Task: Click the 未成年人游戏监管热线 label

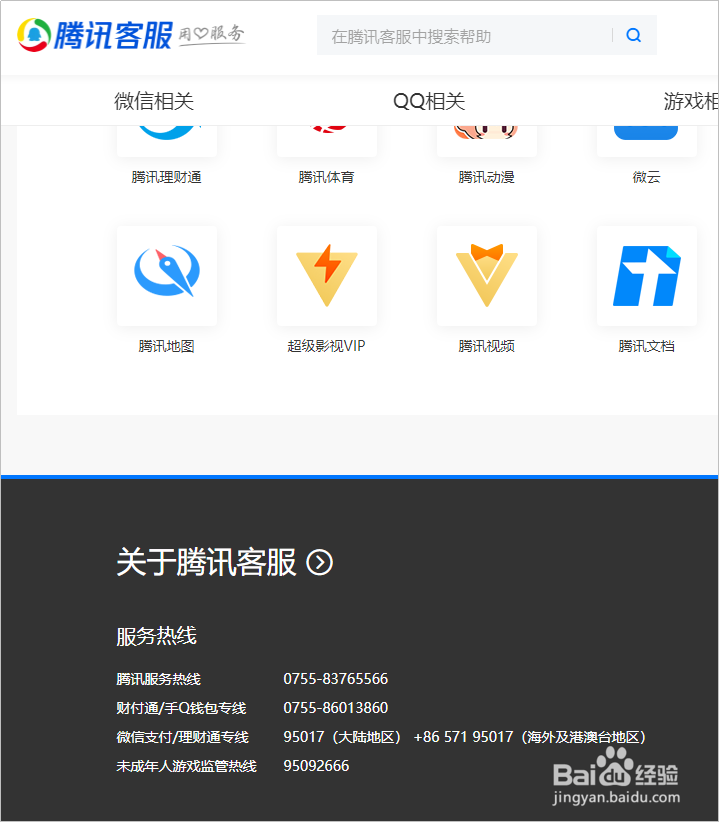Action: pos(186,766)
